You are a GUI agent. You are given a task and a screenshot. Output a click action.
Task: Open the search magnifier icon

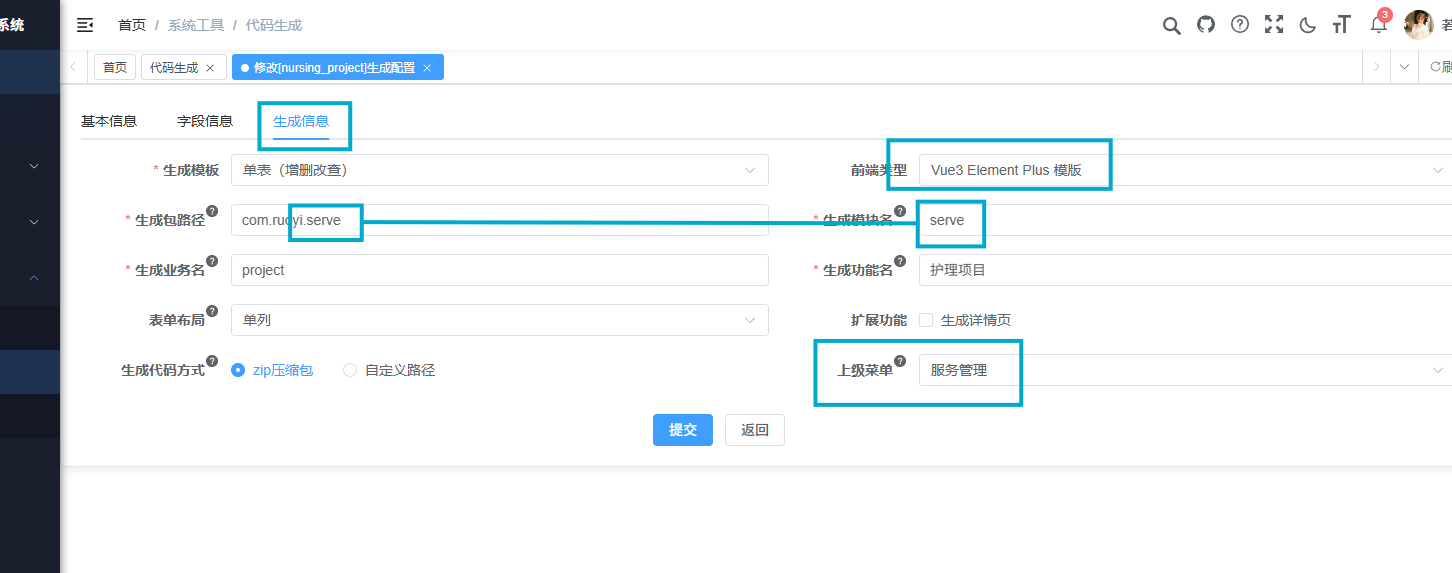(1171, 25)
